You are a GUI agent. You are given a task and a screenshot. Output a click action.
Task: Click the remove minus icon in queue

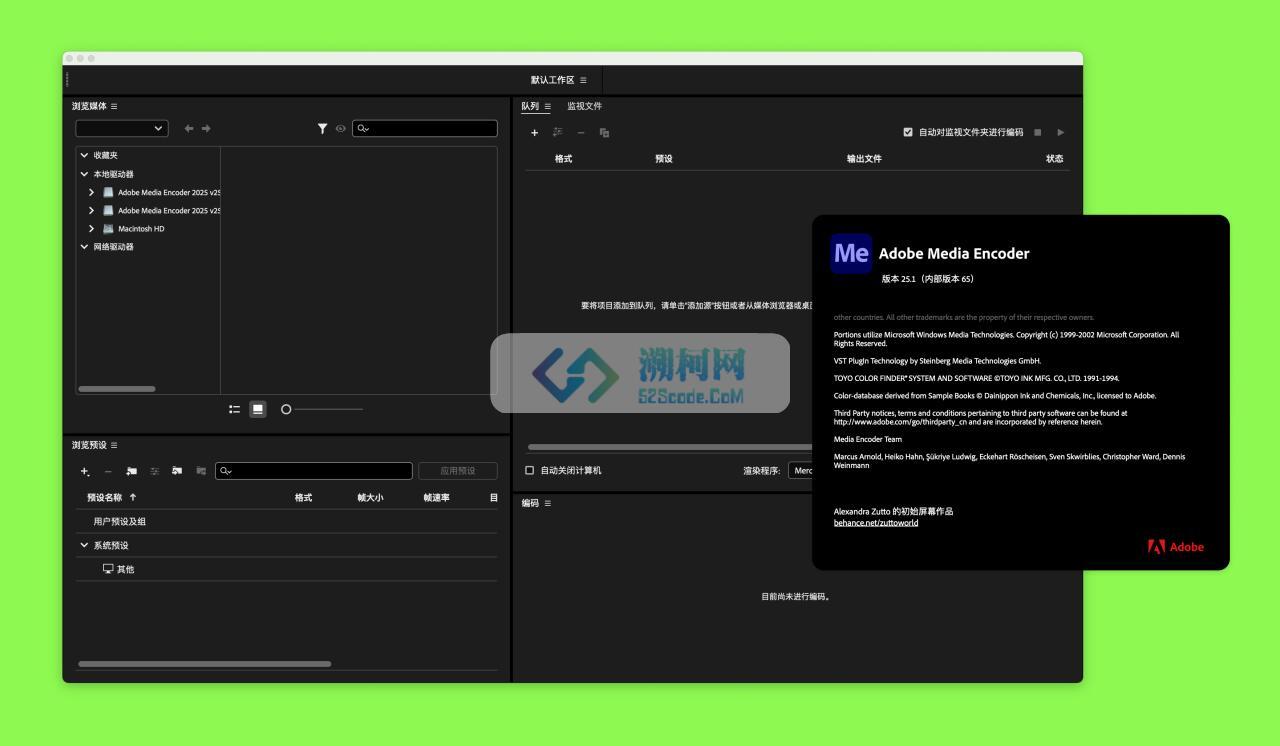(581, 132)
